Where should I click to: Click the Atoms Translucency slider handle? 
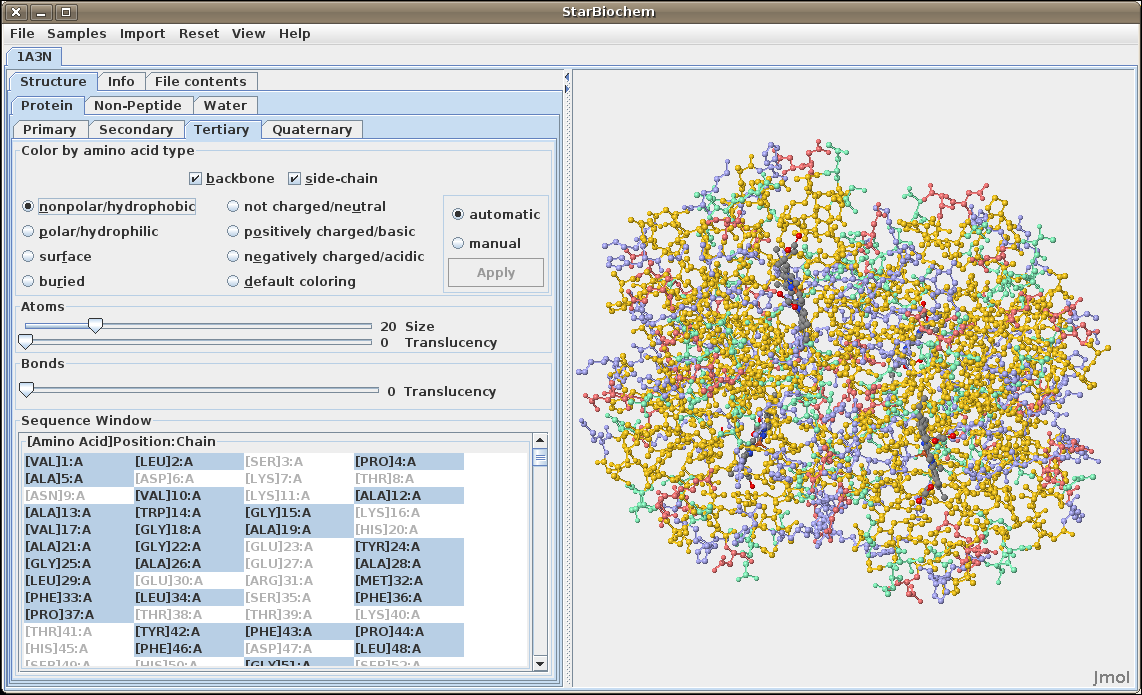[x=26, y=342]
